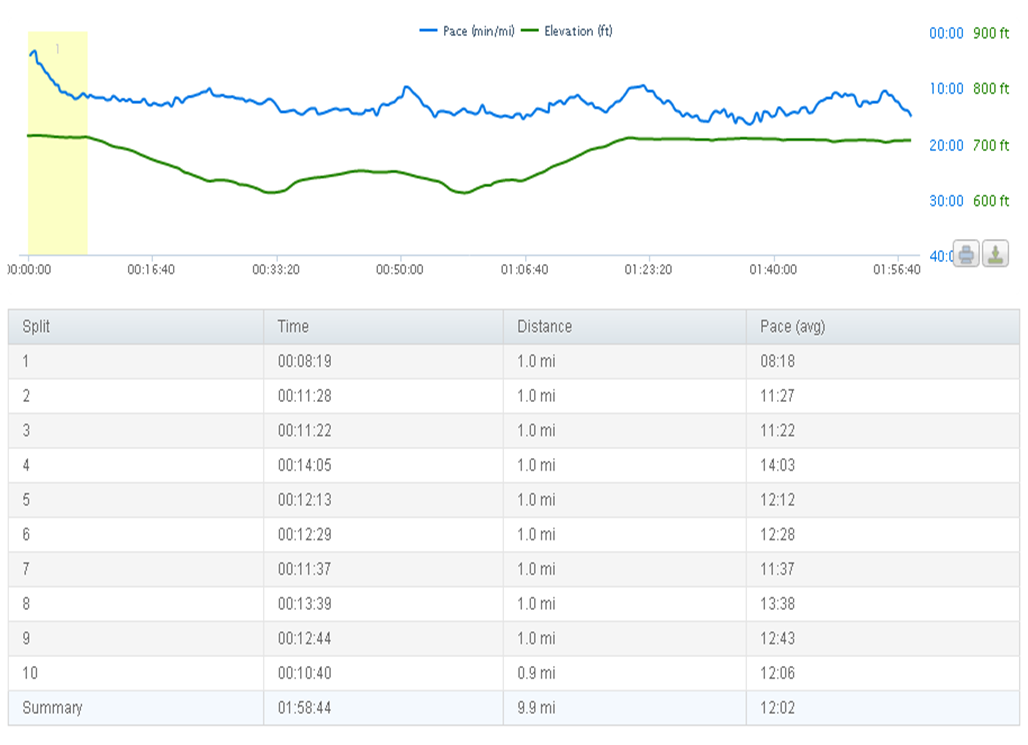Toggle the Pace (min/mi) legend series
Image resolution: width=1028 pixels, height=745 pixels.
(x=468, y=31)
